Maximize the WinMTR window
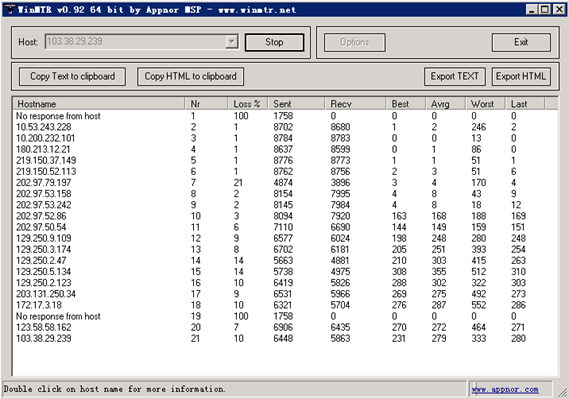Image resolution: width=569 pixels, height=399 pixels. (545, 9)
